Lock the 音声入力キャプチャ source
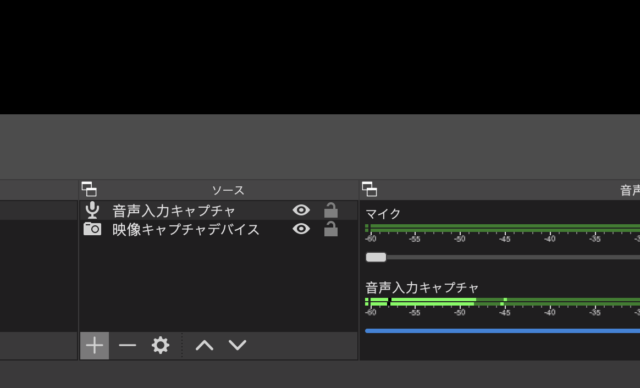Screen dimensions: 640x388 coord(331,210)
